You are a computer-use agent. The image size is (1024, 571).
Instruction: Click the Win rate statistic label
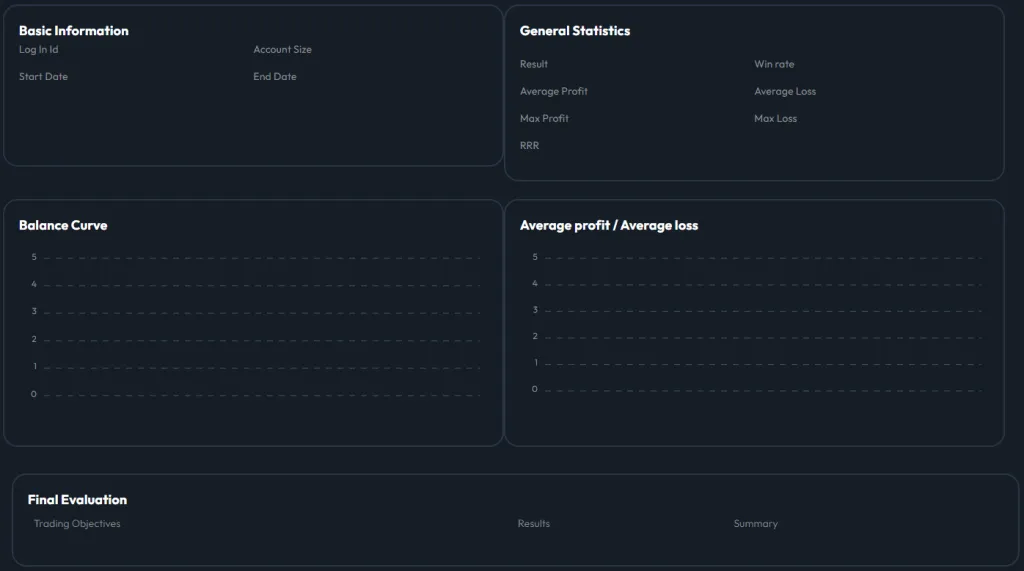tap(774, 64)
